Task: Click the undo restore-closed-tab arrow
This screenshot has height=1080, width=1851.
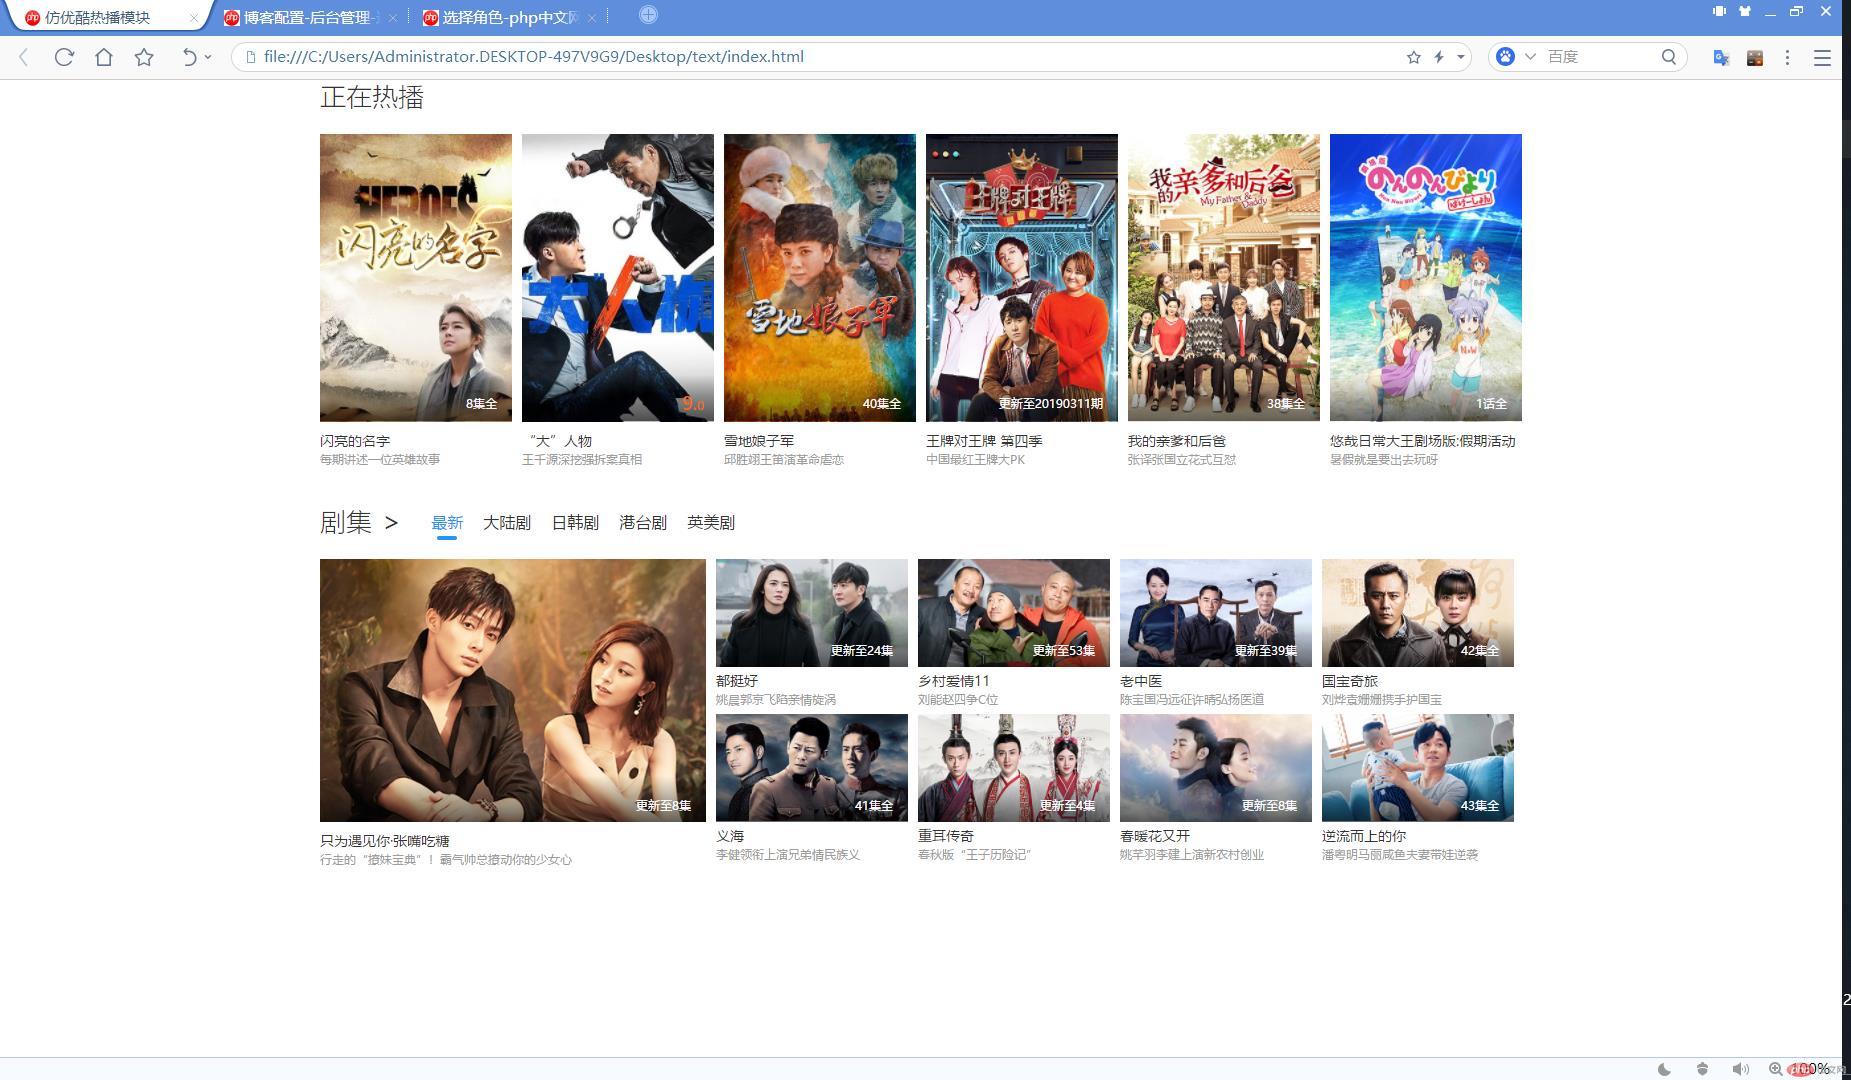Action: [188, 57]
